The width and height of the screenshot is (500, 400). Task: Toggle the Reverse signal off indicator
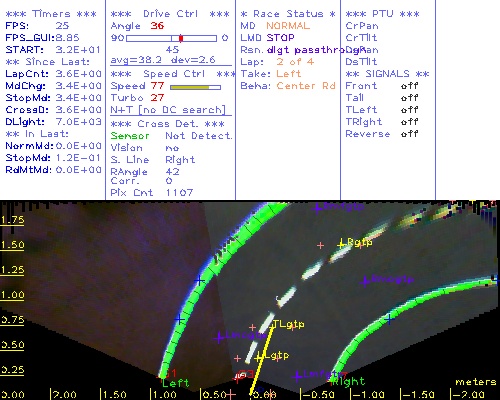point(410,134)
